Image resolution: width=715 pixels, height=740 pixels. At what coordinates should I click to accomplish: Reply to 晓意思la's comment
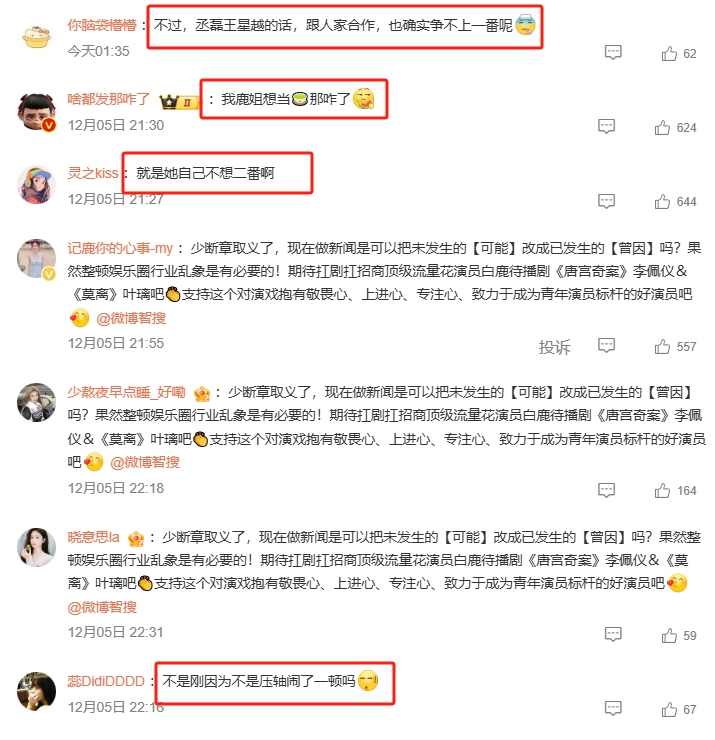point(613,634)
